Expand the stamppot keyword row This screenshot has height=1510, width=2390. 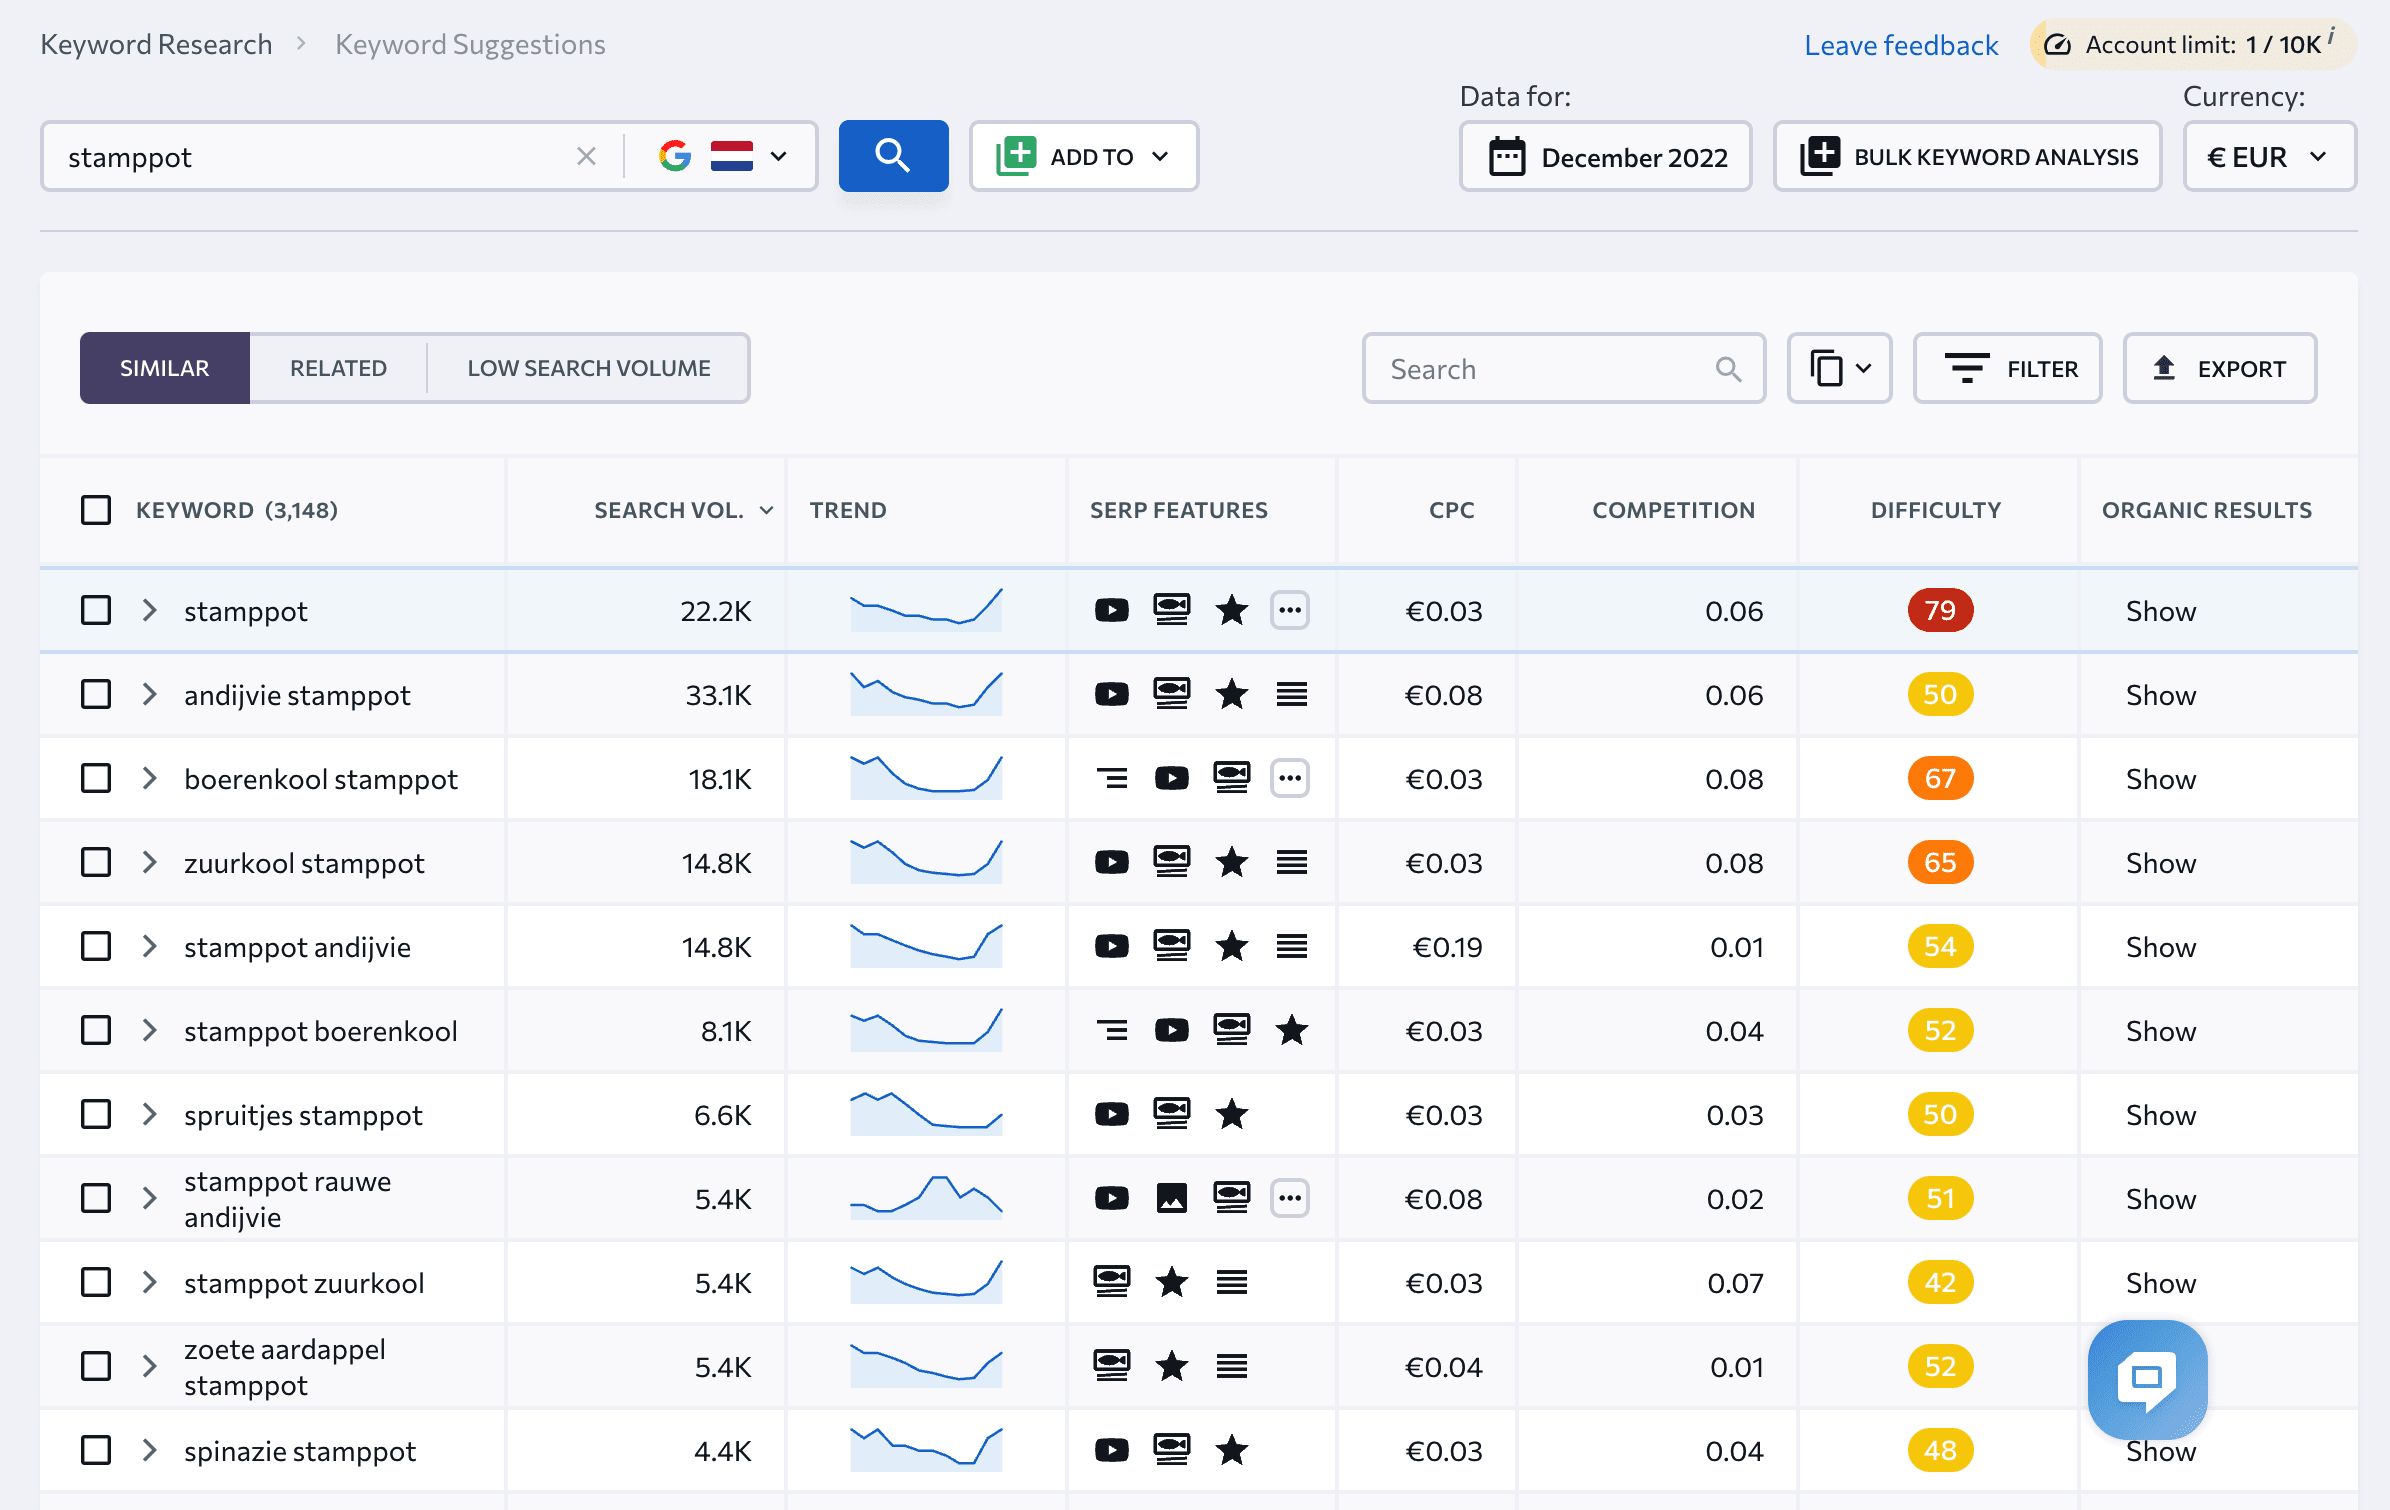click(x=151, y=609)
